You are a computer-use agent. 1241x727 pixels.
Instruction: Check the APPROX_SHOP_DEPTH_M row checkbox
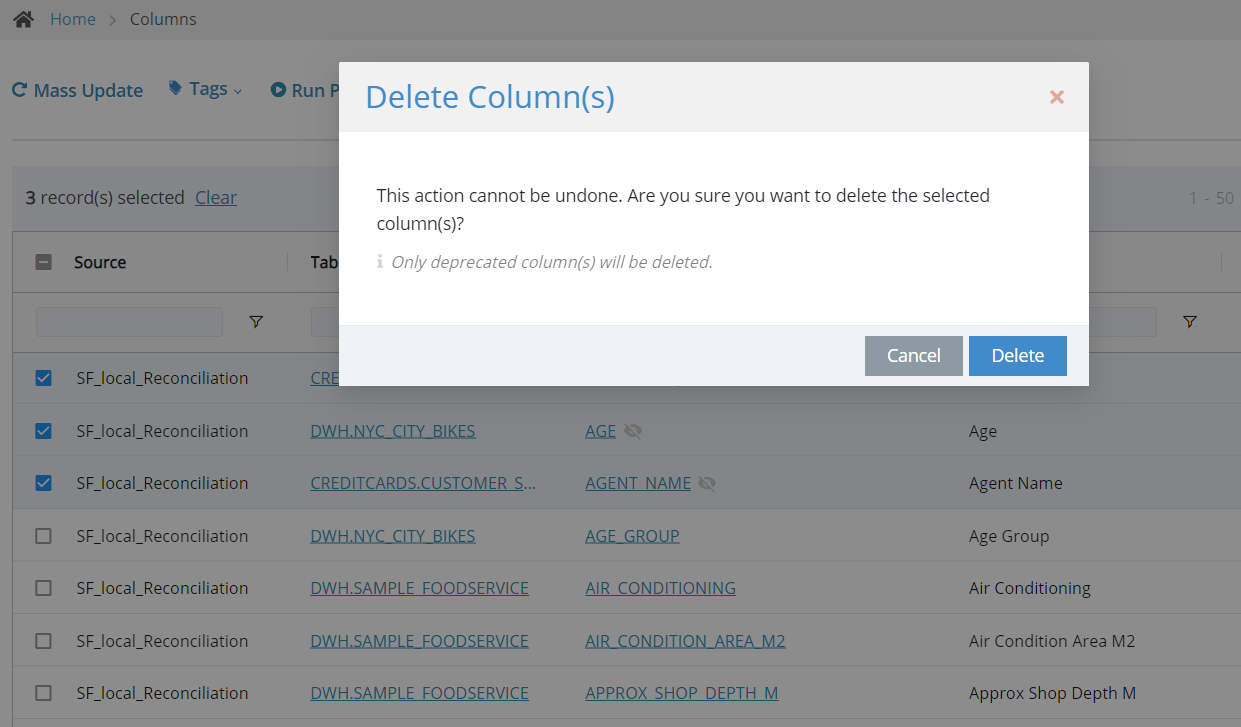[43, 693]
